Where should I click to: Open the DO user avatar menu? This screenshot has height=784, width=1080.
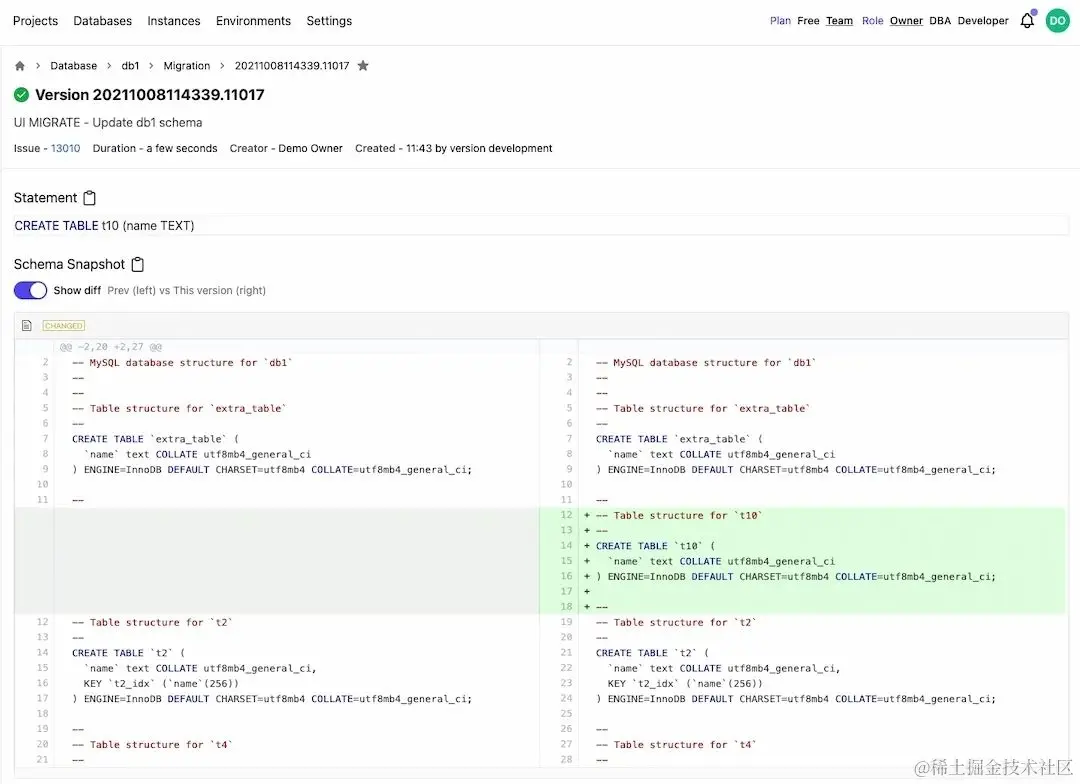click(x=1057, y=21)
